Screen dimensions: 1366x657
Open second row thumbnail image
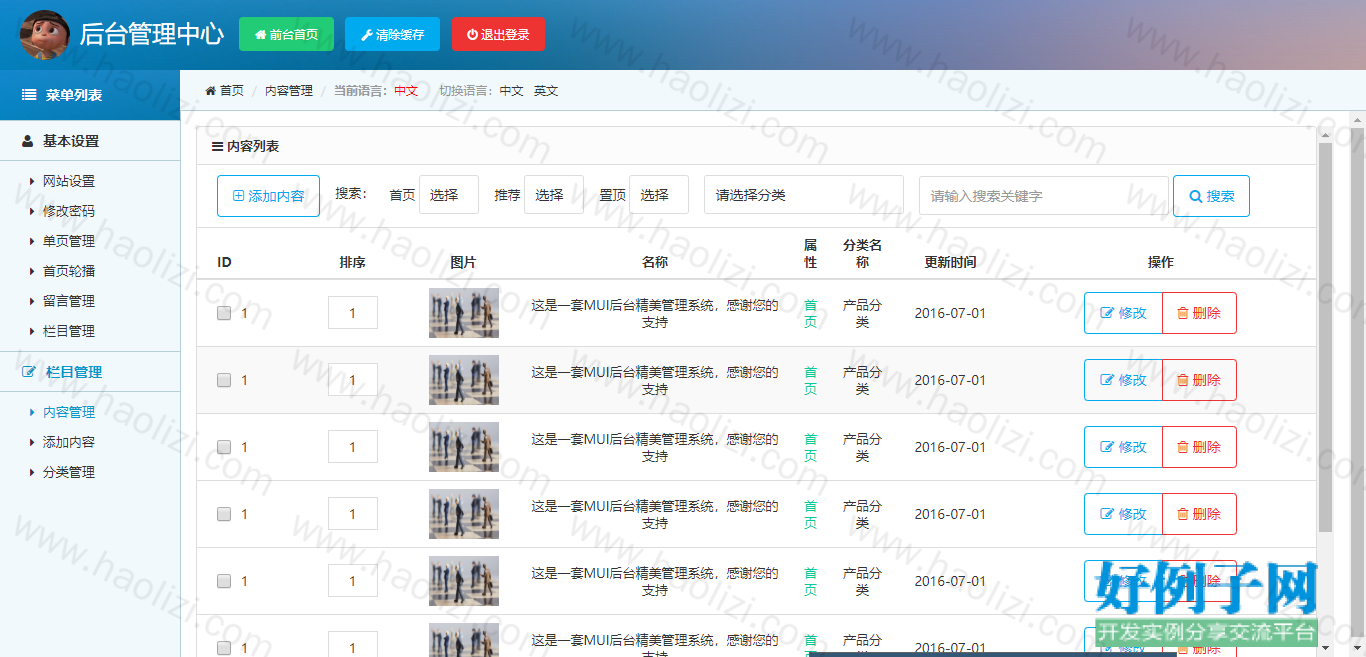coord(464,380)
